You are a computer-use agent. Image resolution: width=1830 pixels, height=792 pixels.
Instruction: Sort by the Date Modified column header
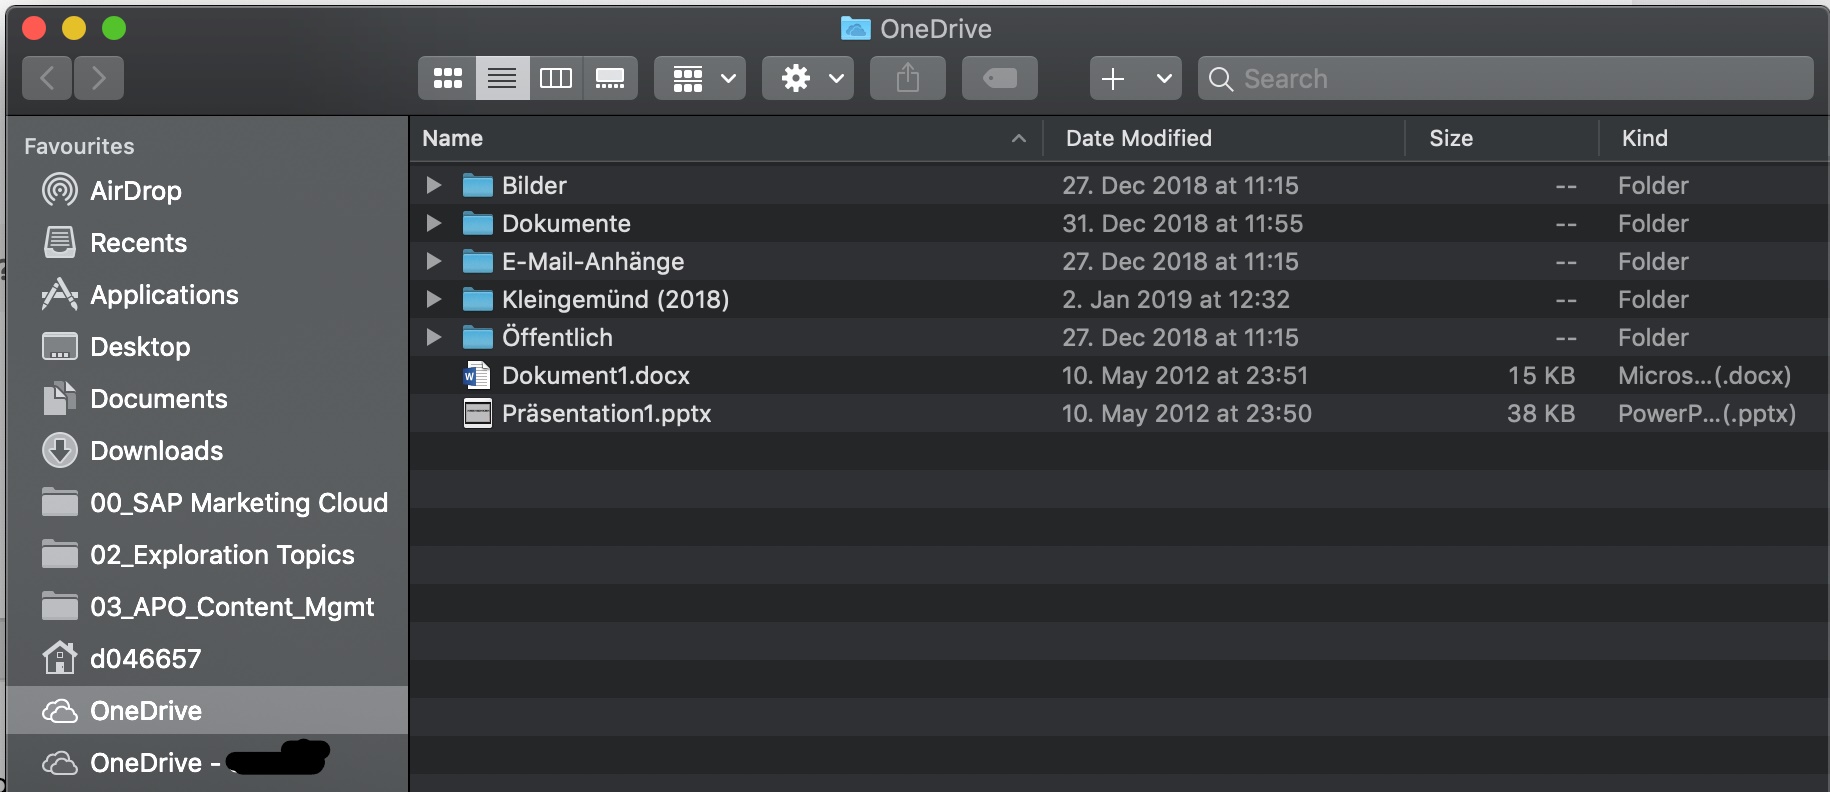click(x=1224, y=138)
